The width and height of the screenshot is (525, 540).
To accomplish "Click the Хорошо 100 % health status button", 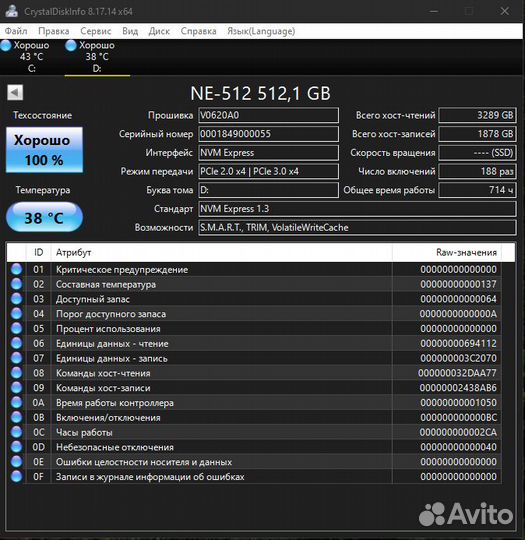I will 44,150.
